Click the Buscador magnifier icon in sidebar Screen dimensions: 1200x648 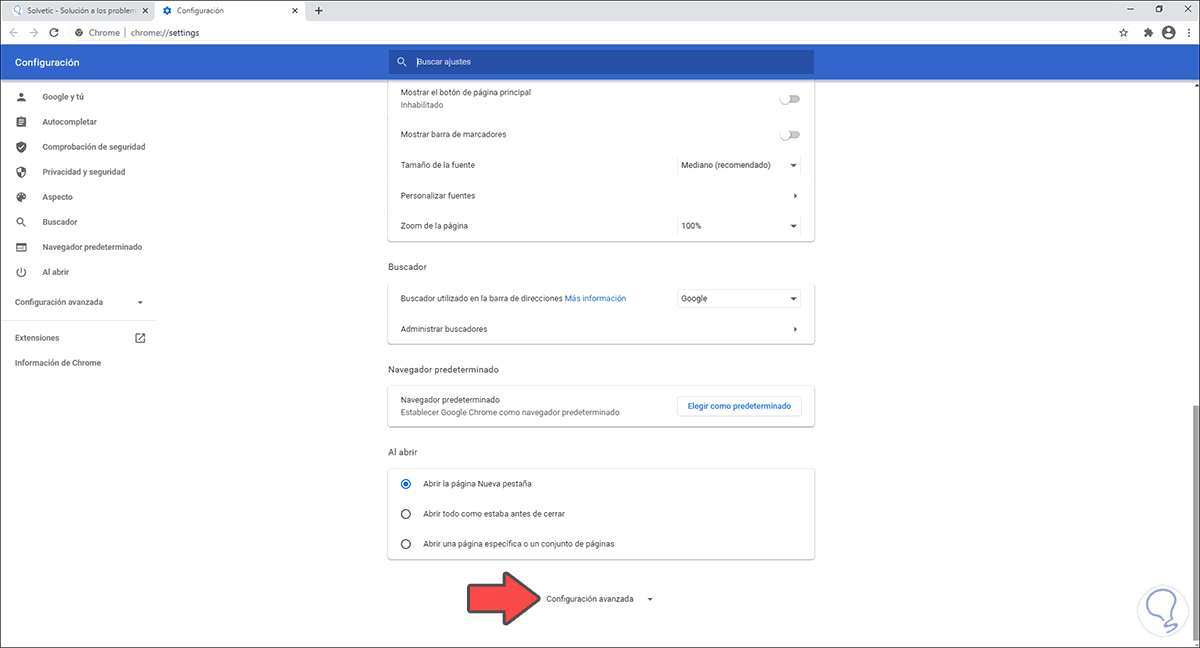tap(21, 222)
